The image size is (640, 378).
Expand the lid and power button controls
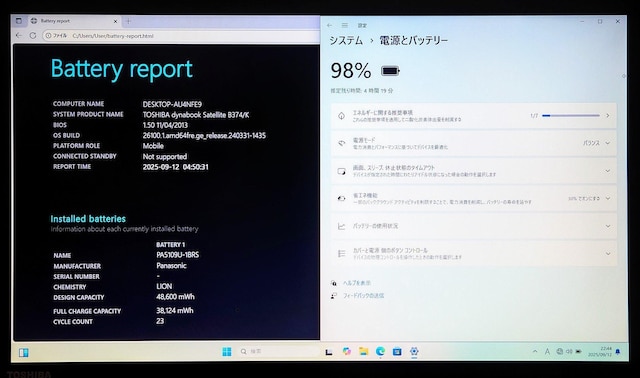click(x=608, y=253)
